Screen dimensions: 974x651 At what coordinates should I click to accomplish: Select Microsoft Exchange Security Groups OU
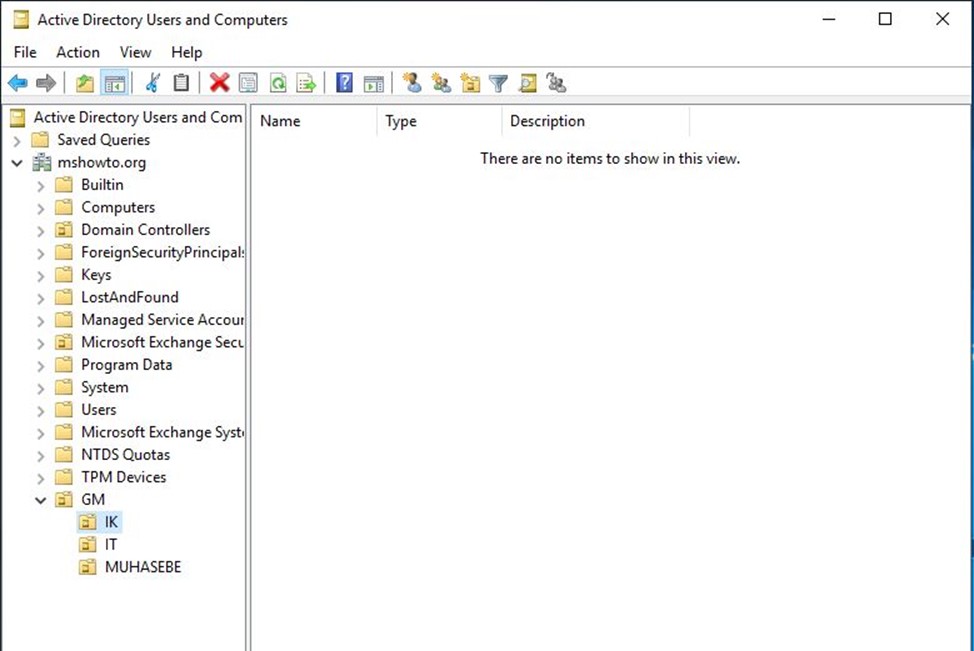[162, 342]
